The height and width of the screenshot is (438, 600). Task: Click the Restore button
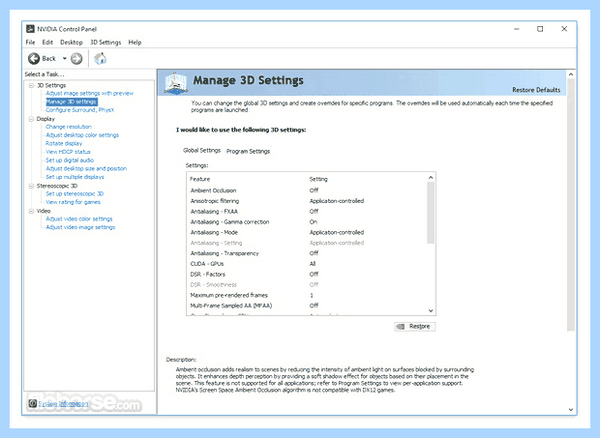tap(415, 326)
